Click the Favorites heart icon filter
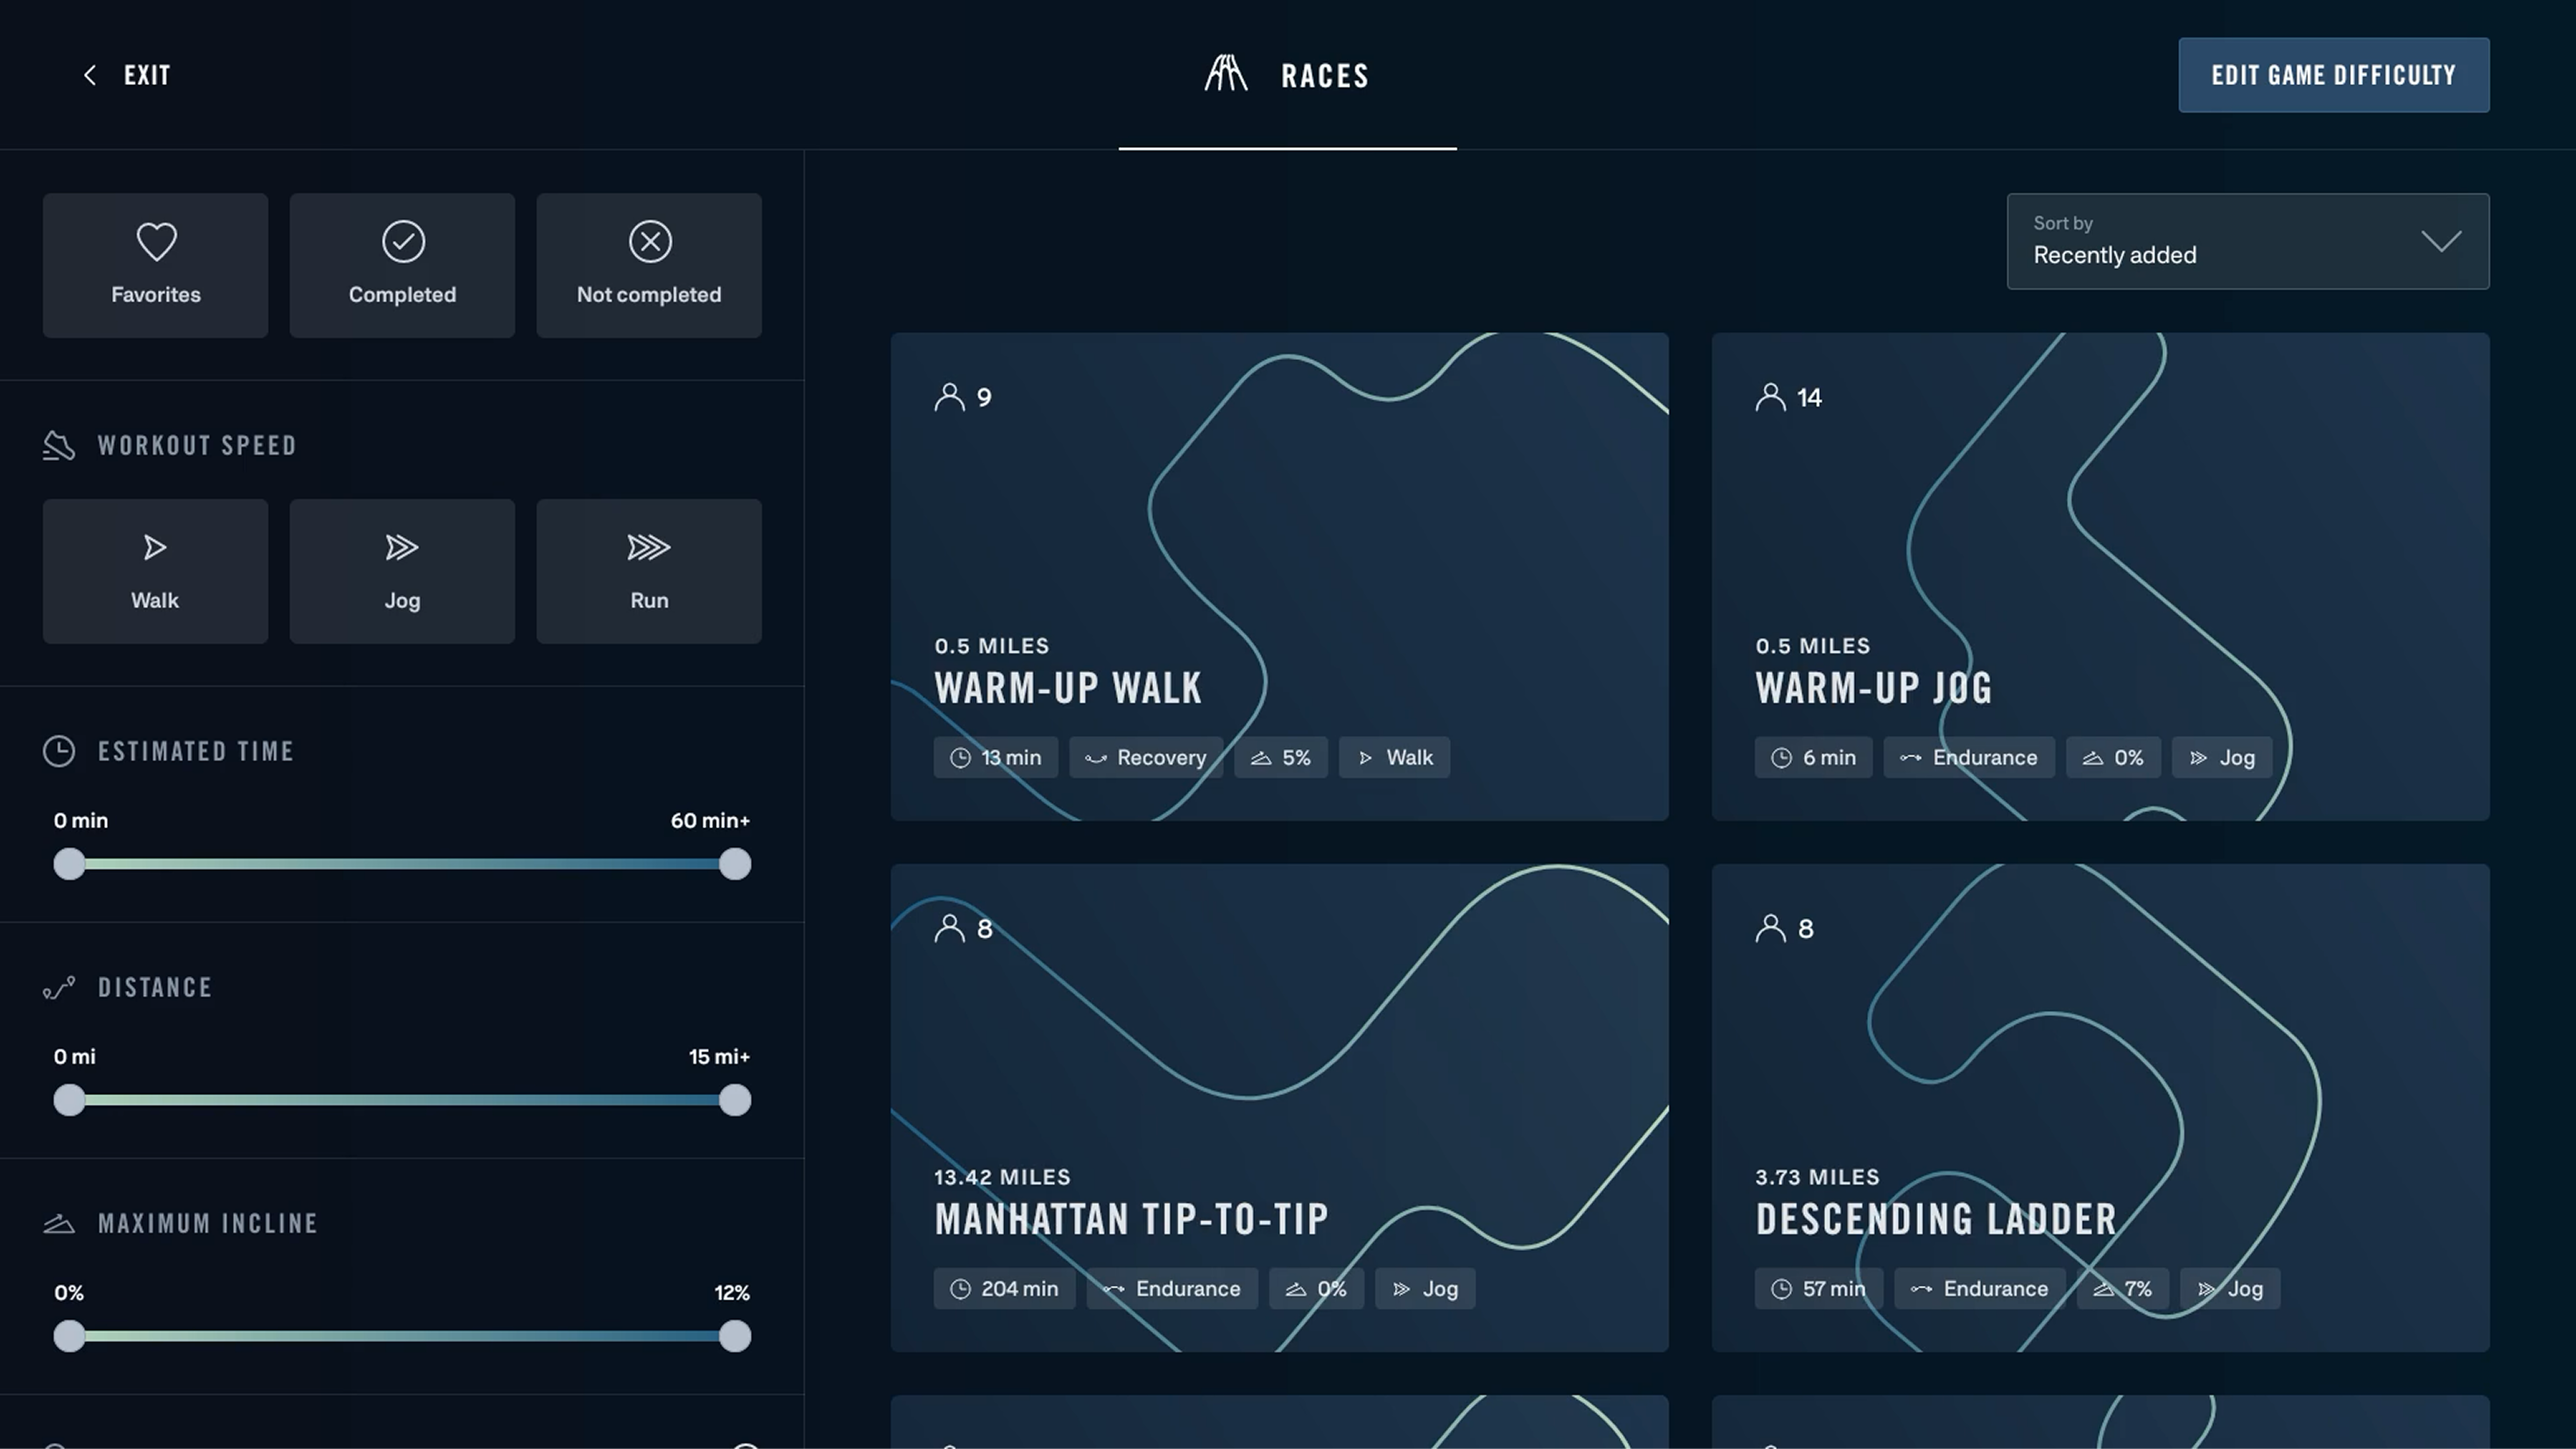2576x1449 pixels. click(156, 242)
